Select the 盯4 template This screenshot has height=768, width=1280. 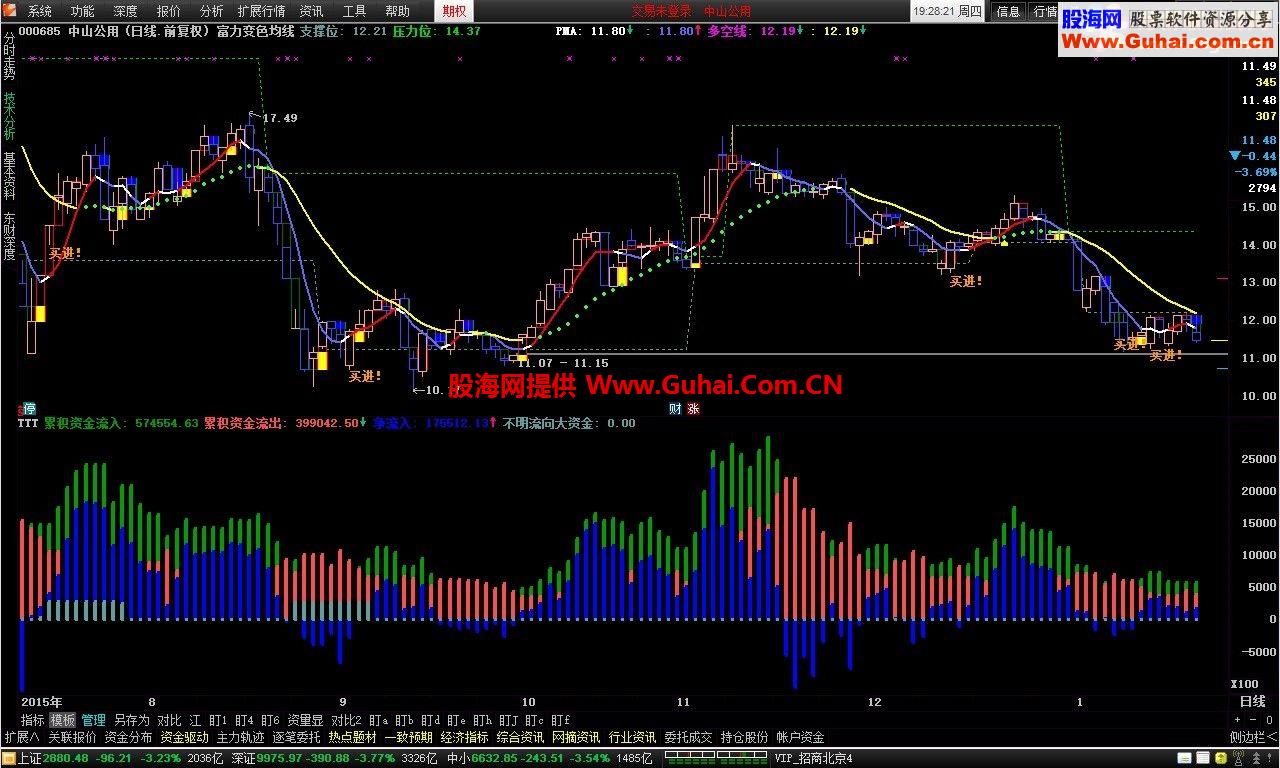tap(244, 720)
